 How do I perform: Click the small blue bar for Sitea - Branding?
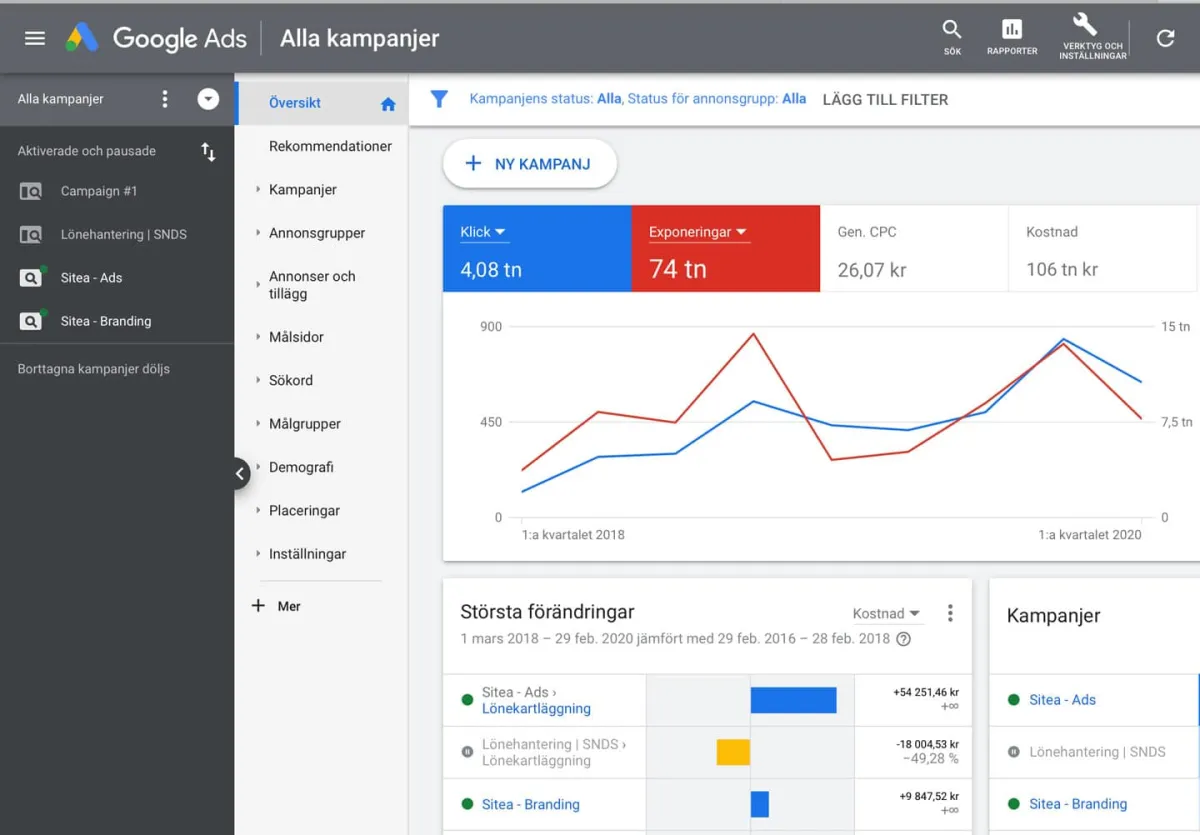click(760, 804)
